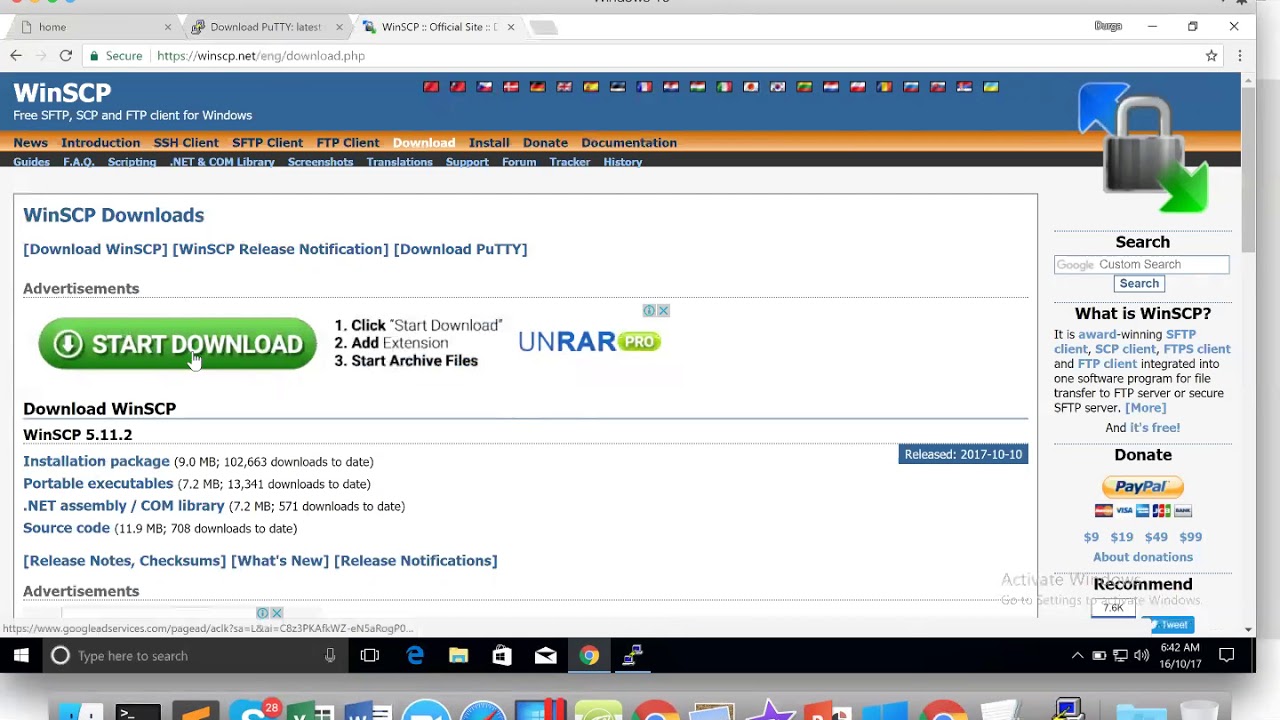Viewport: 1280px width, 720px height.
Task: Open File Explorer from the taskbar
Action: pyautogui.click(x=458, y=656)
